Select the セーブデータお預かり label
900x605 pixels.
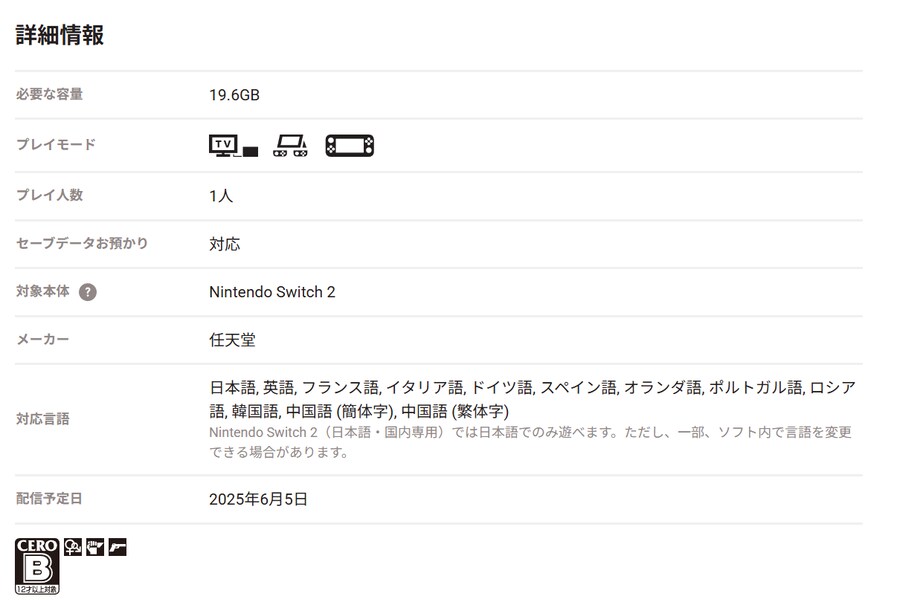82,243
